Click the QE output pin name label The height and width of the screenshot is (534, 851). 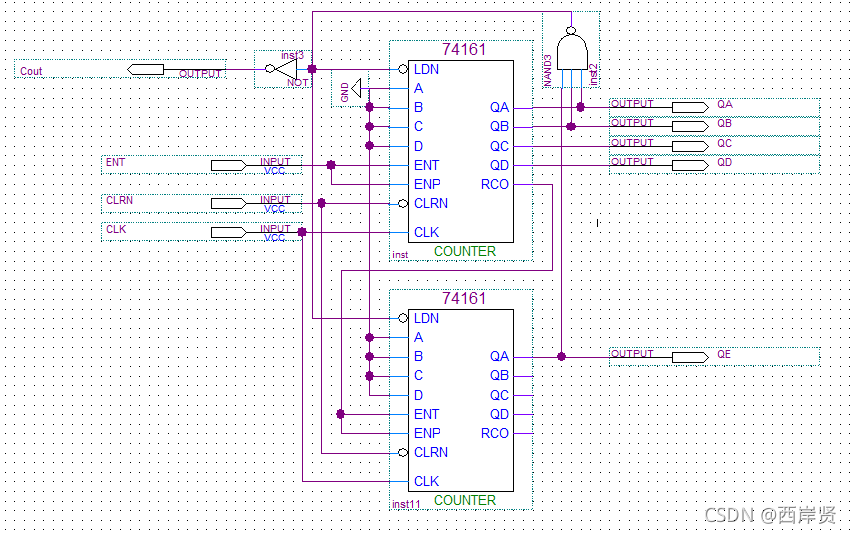[724, 354]
